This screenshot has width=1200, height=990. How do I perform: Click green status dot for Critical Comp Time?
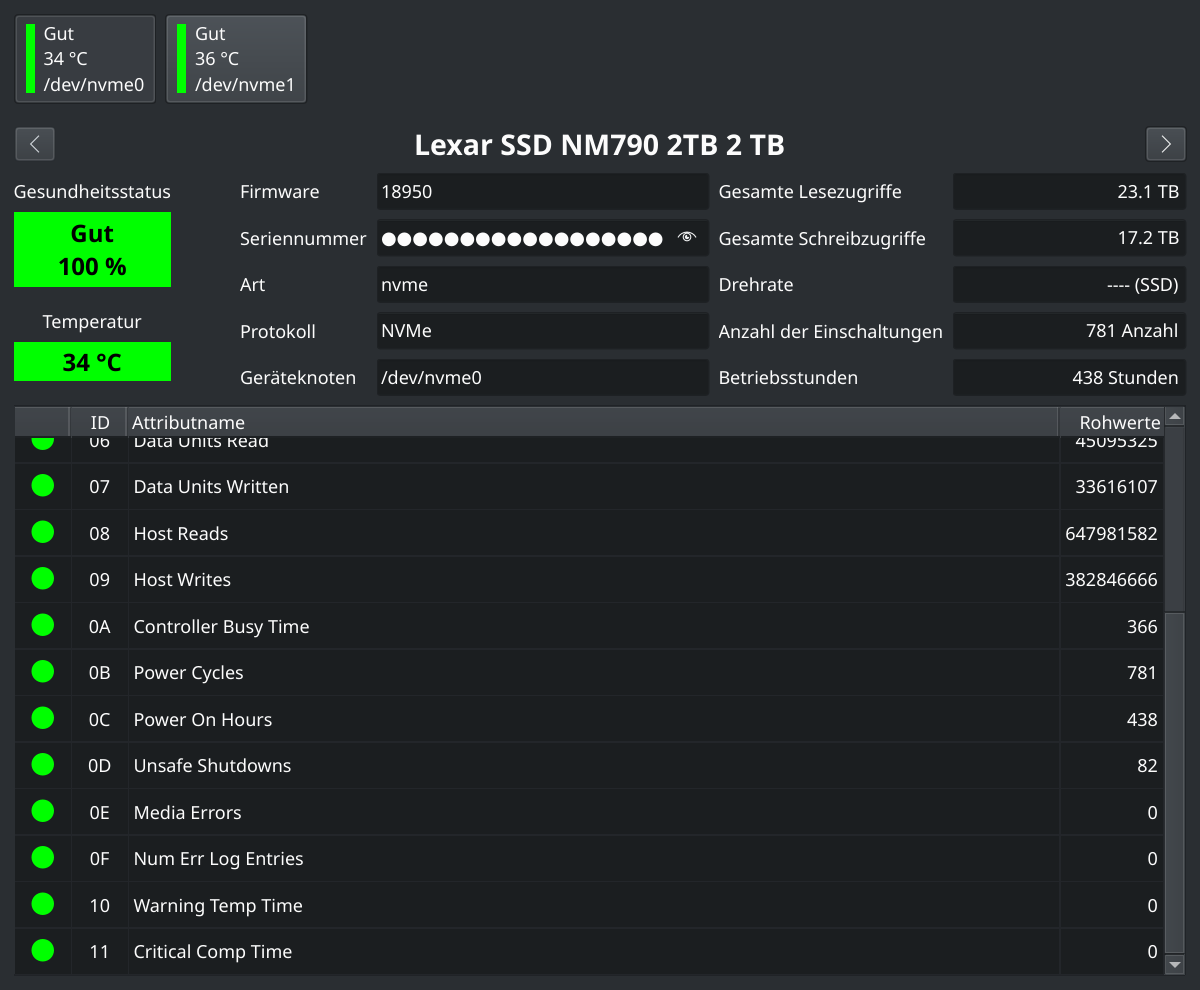pyautogui.click(x=42, y=951)
